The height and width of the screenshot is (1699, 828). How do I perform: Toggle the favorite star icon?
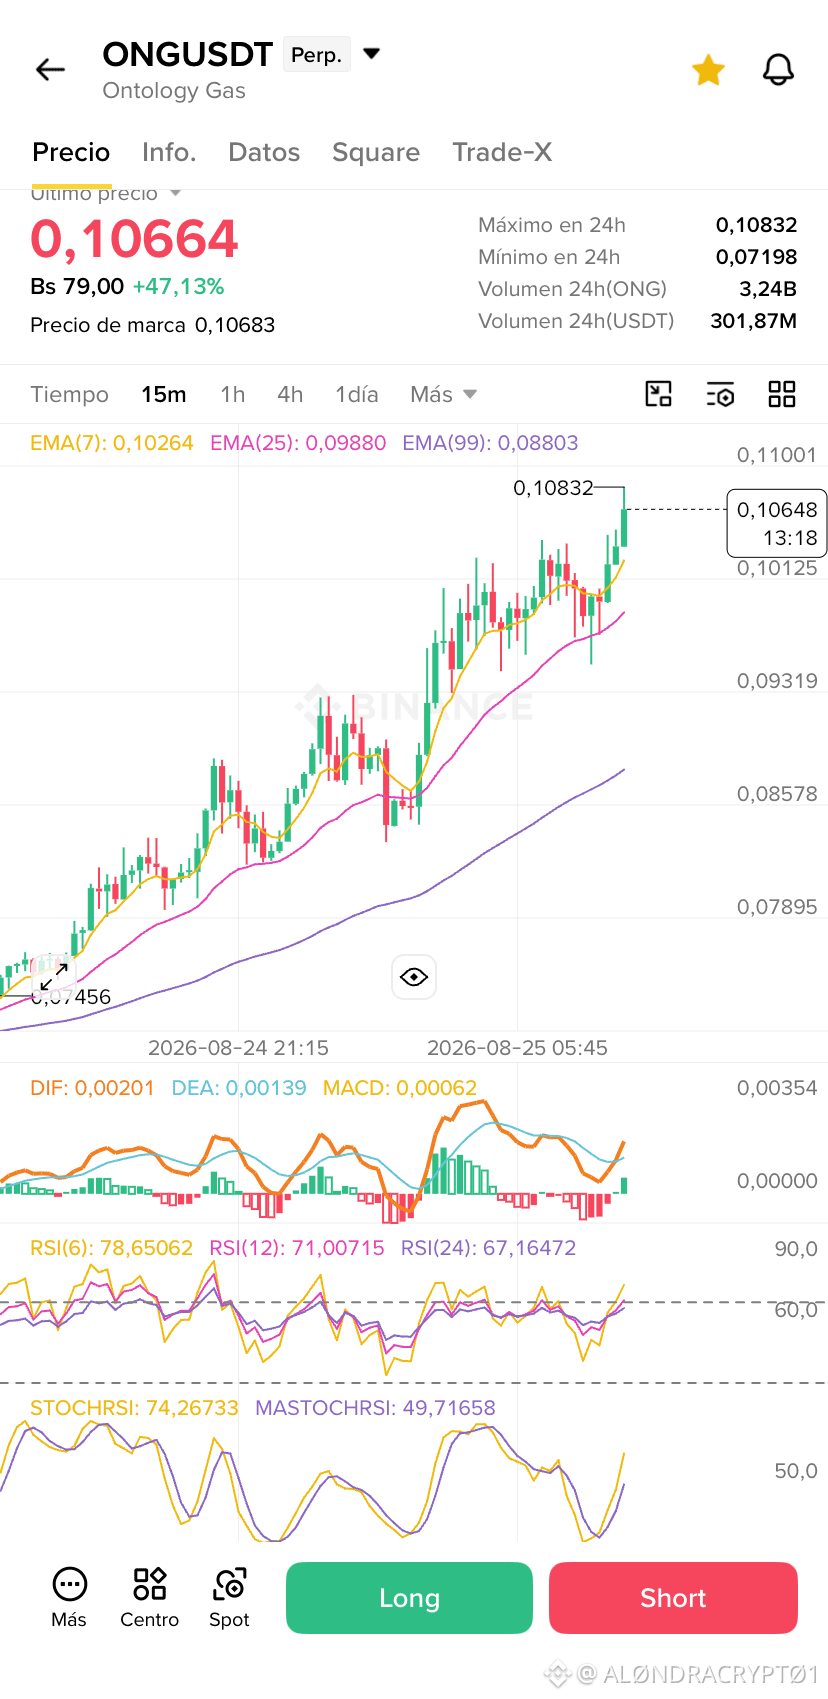(x=708, y=70)
